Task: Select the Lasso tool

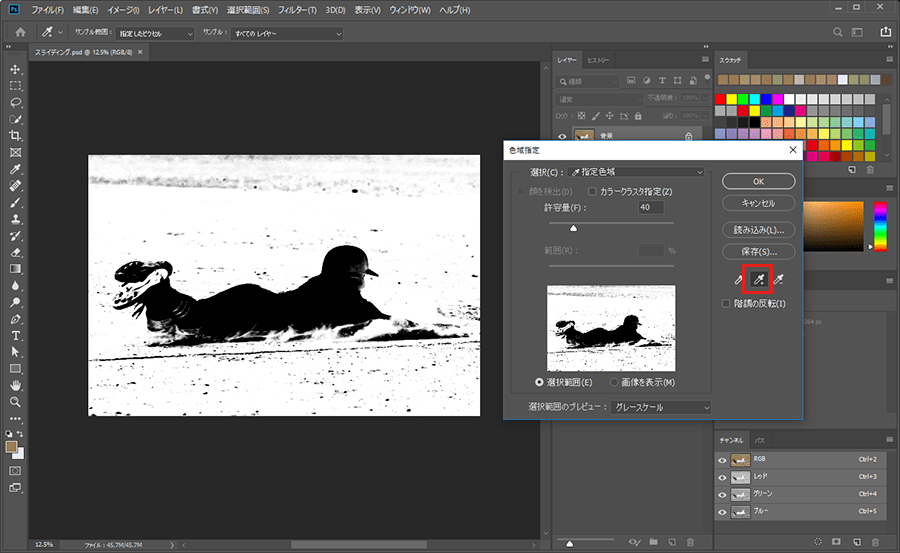Action: 15,102
